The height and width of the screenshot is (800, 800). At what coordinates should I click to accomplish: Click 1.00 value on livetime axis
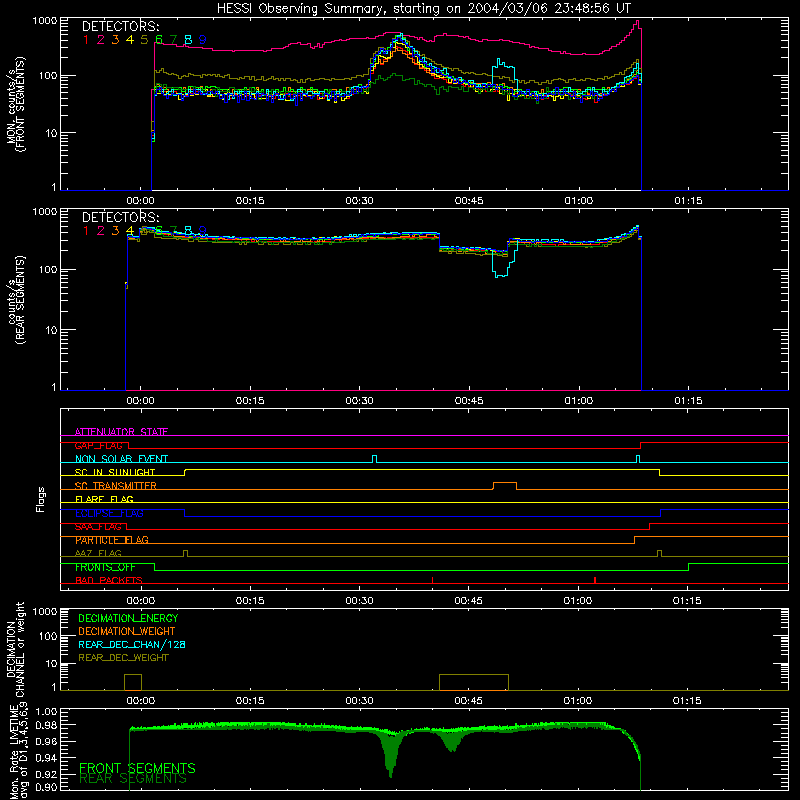click(46, 711)
